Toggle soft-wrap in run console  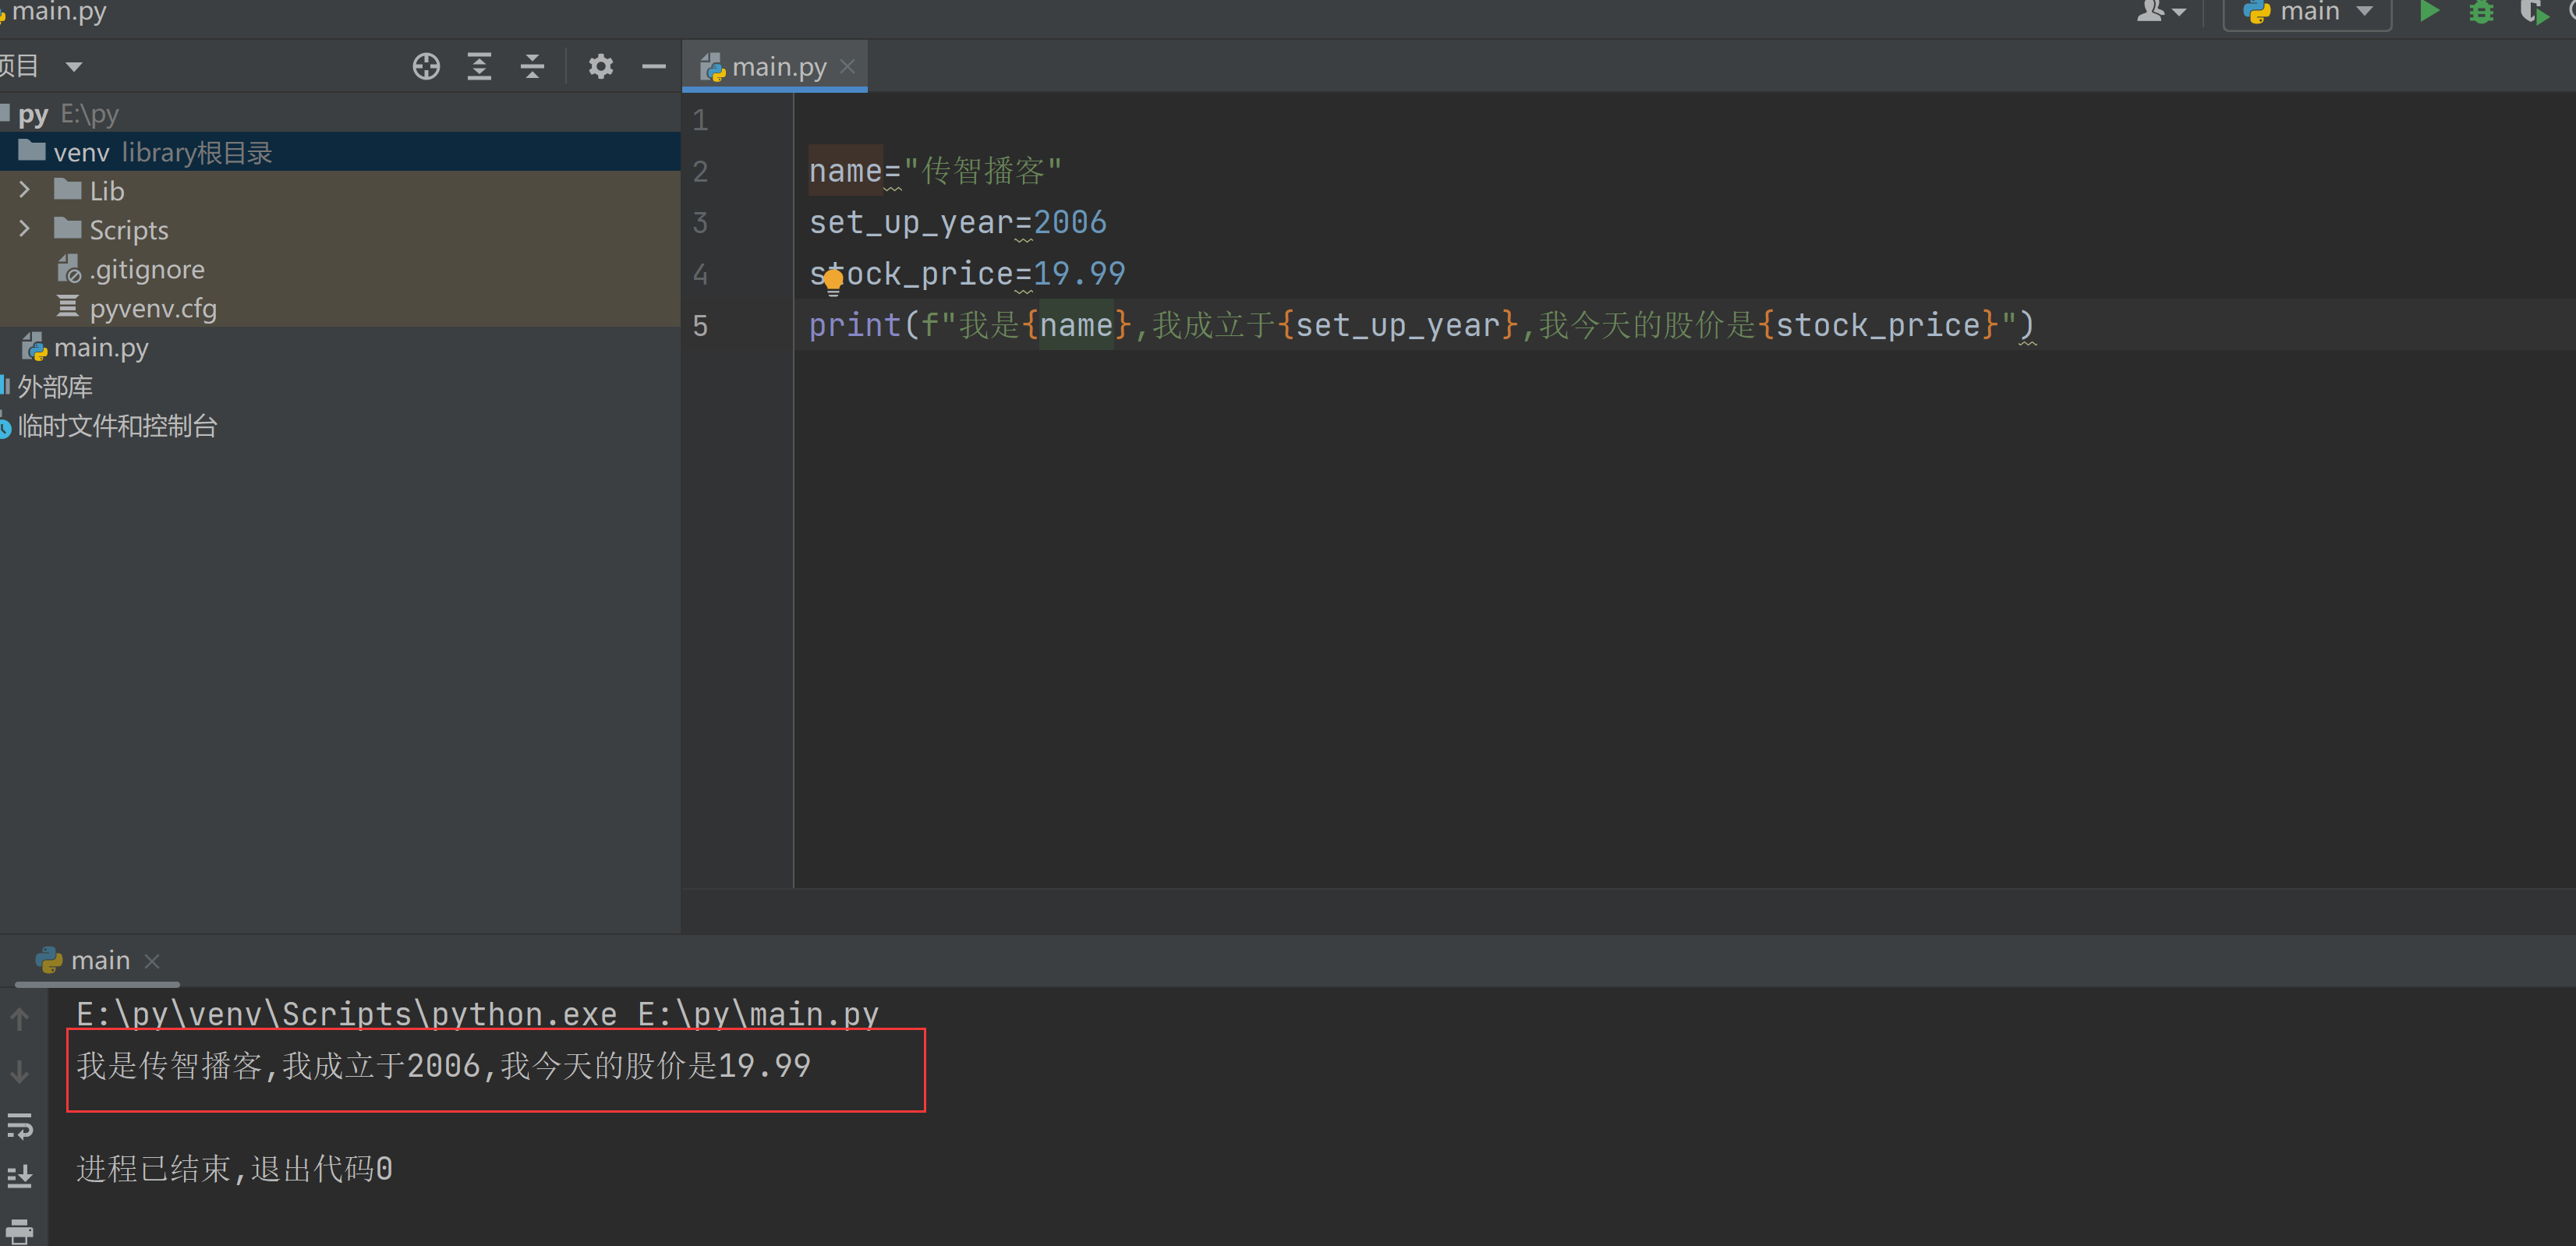coord(20,1125)
